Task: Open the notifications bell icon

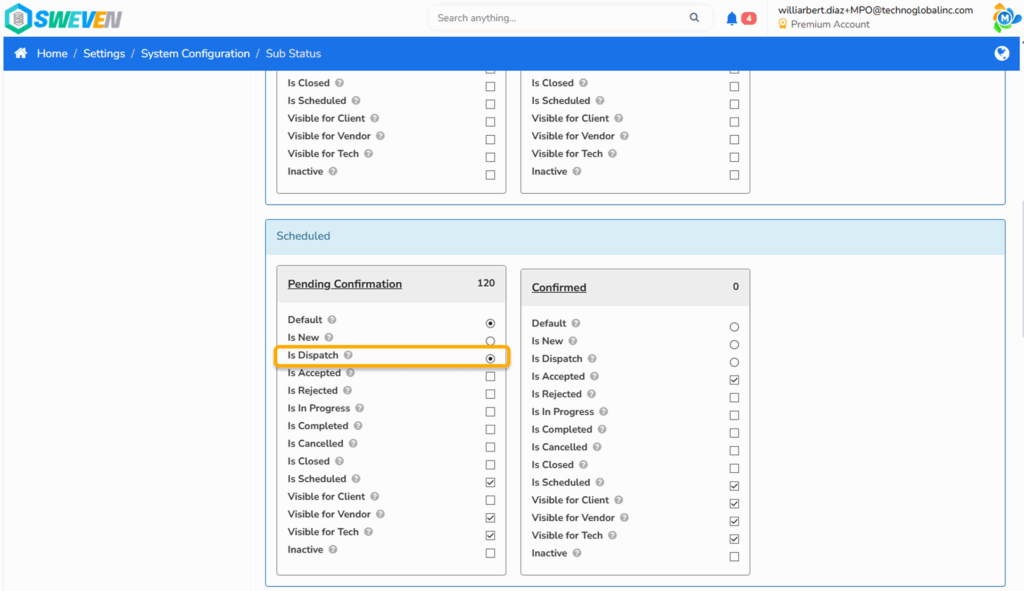Action: point(731,18)
